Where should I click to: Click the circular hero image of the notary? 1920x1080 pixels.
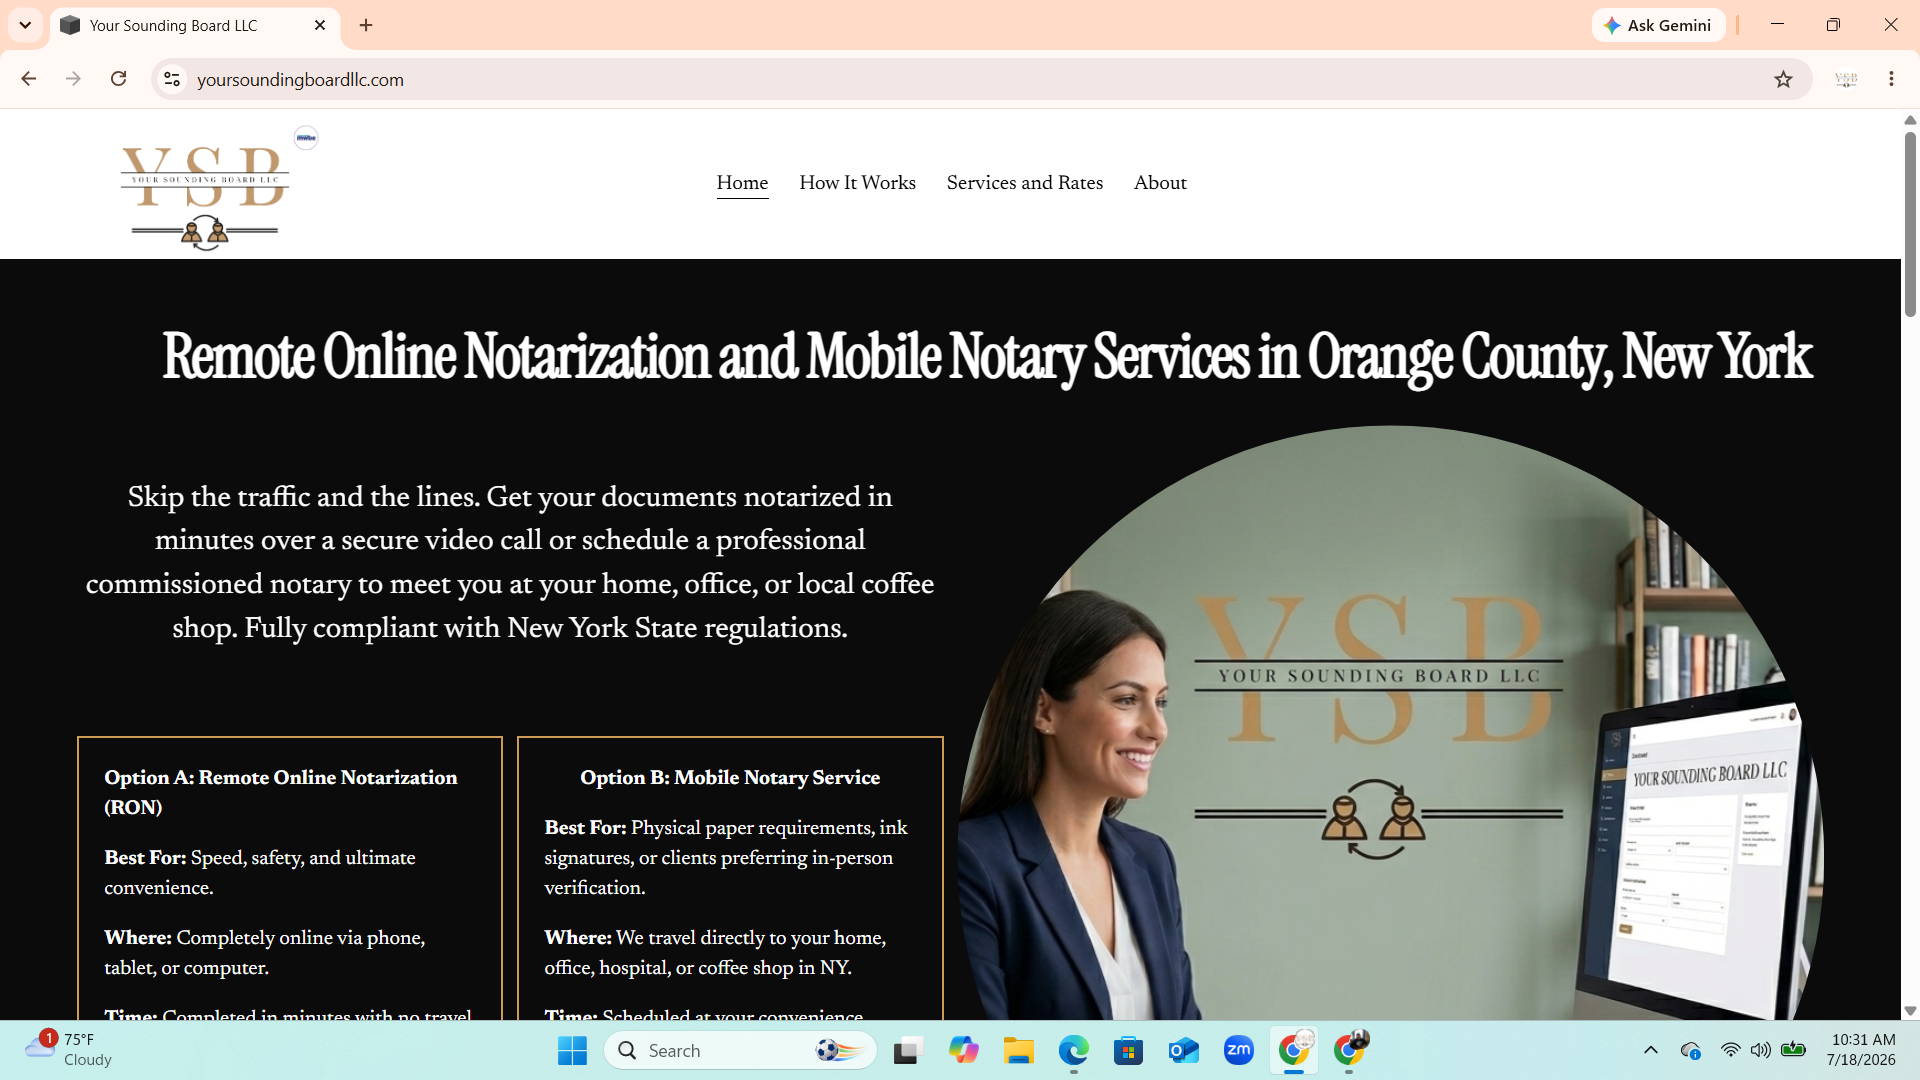(x=1391, y=723)
